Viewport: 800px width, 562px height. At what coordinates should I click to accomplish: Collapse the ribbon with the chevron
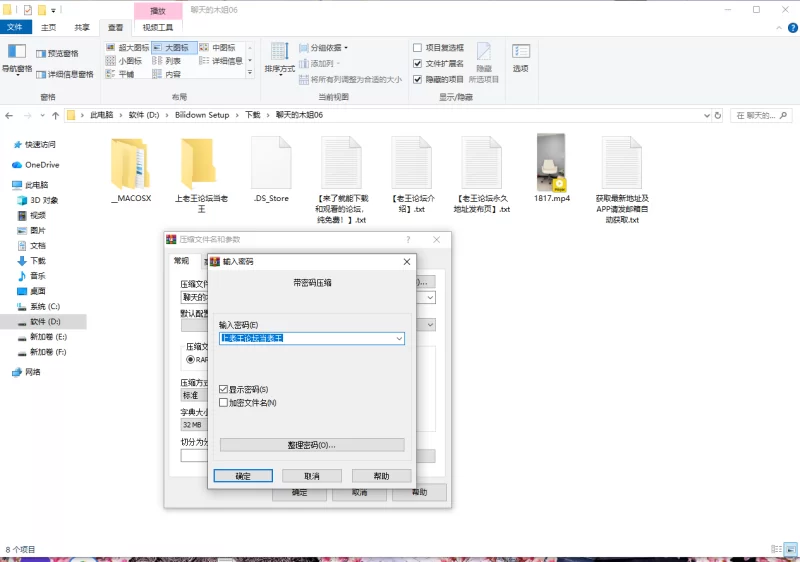point(779,28)
